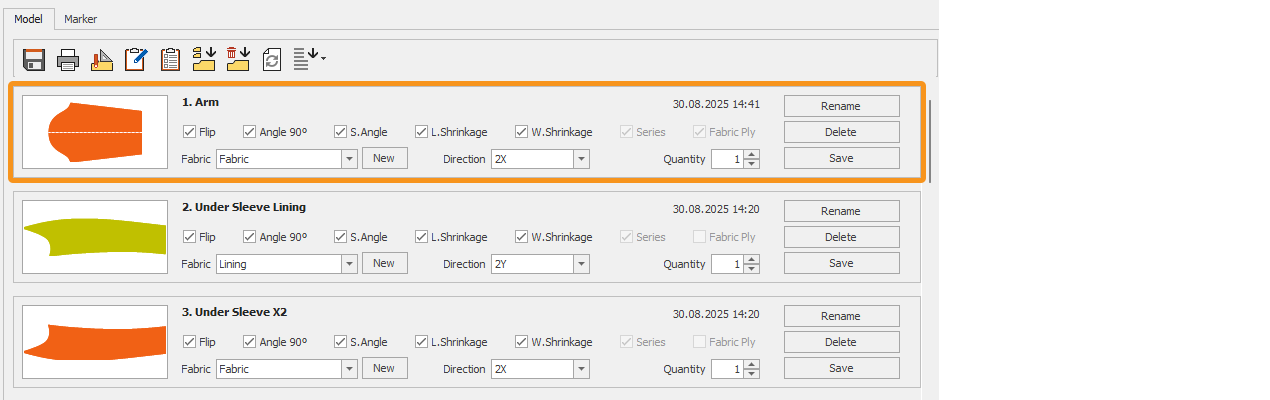Click the refresh document icon

[x=272, y=60]
